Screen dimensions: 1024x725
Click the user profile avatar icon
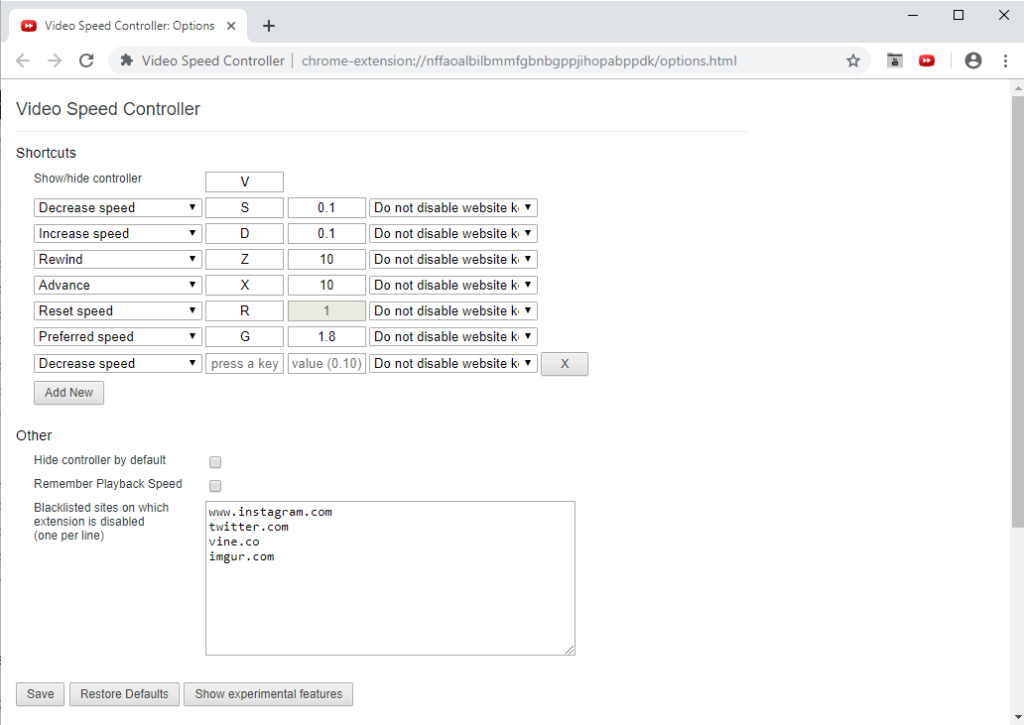[x=973, y=61]
